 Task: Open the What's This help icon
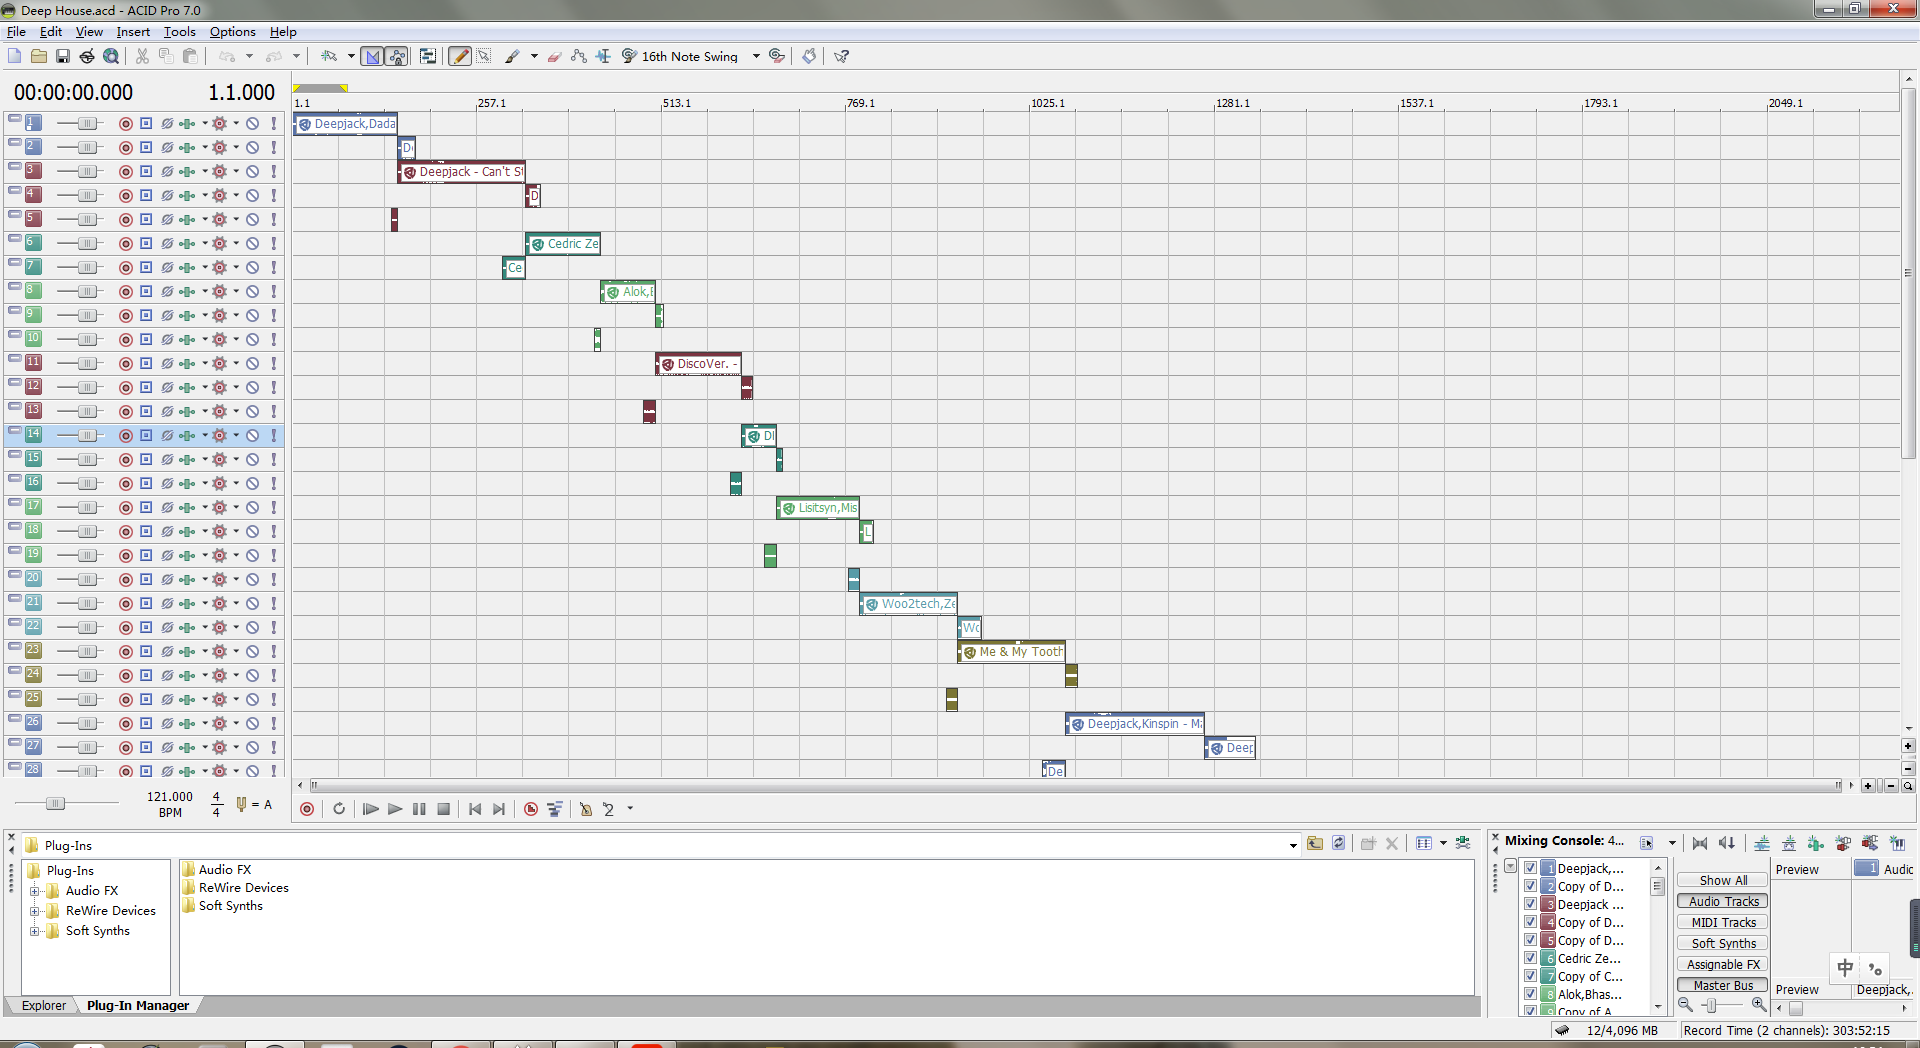(x=841, y=56)
